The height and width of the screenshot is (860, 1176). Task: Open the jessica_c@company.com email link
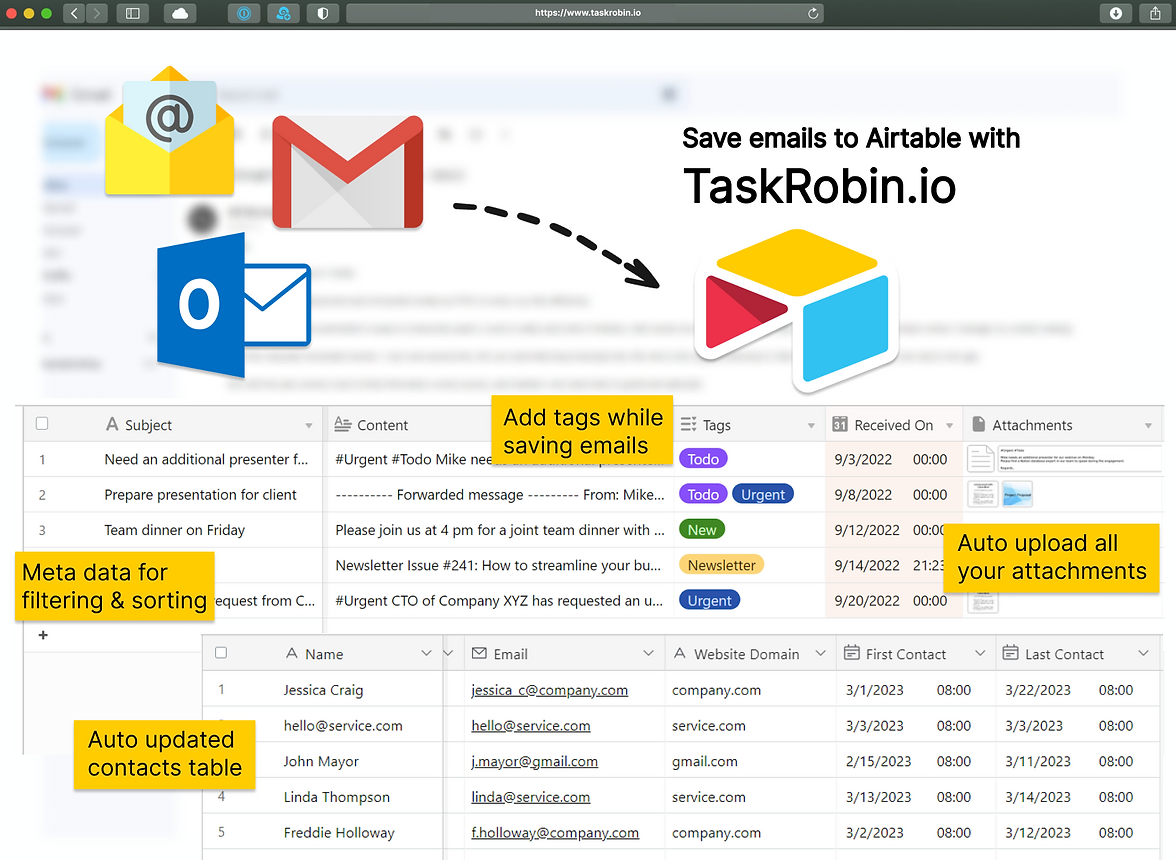549,689
